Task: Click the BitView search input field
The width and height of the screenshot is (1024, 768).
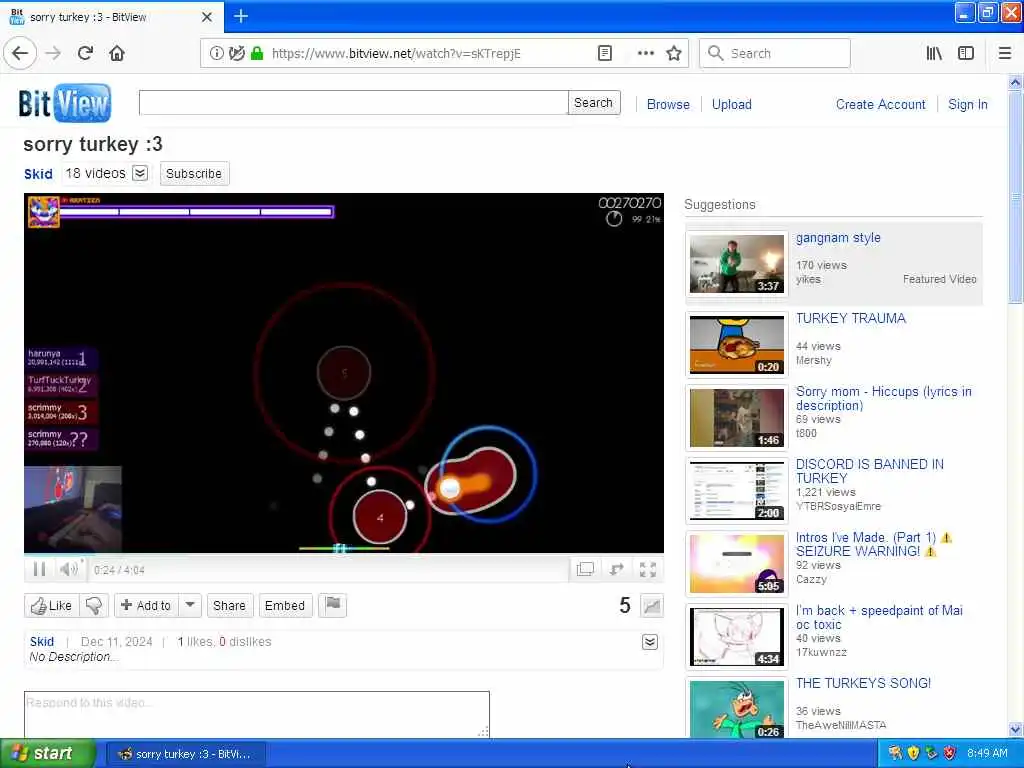Action: [x=353, y=103]
